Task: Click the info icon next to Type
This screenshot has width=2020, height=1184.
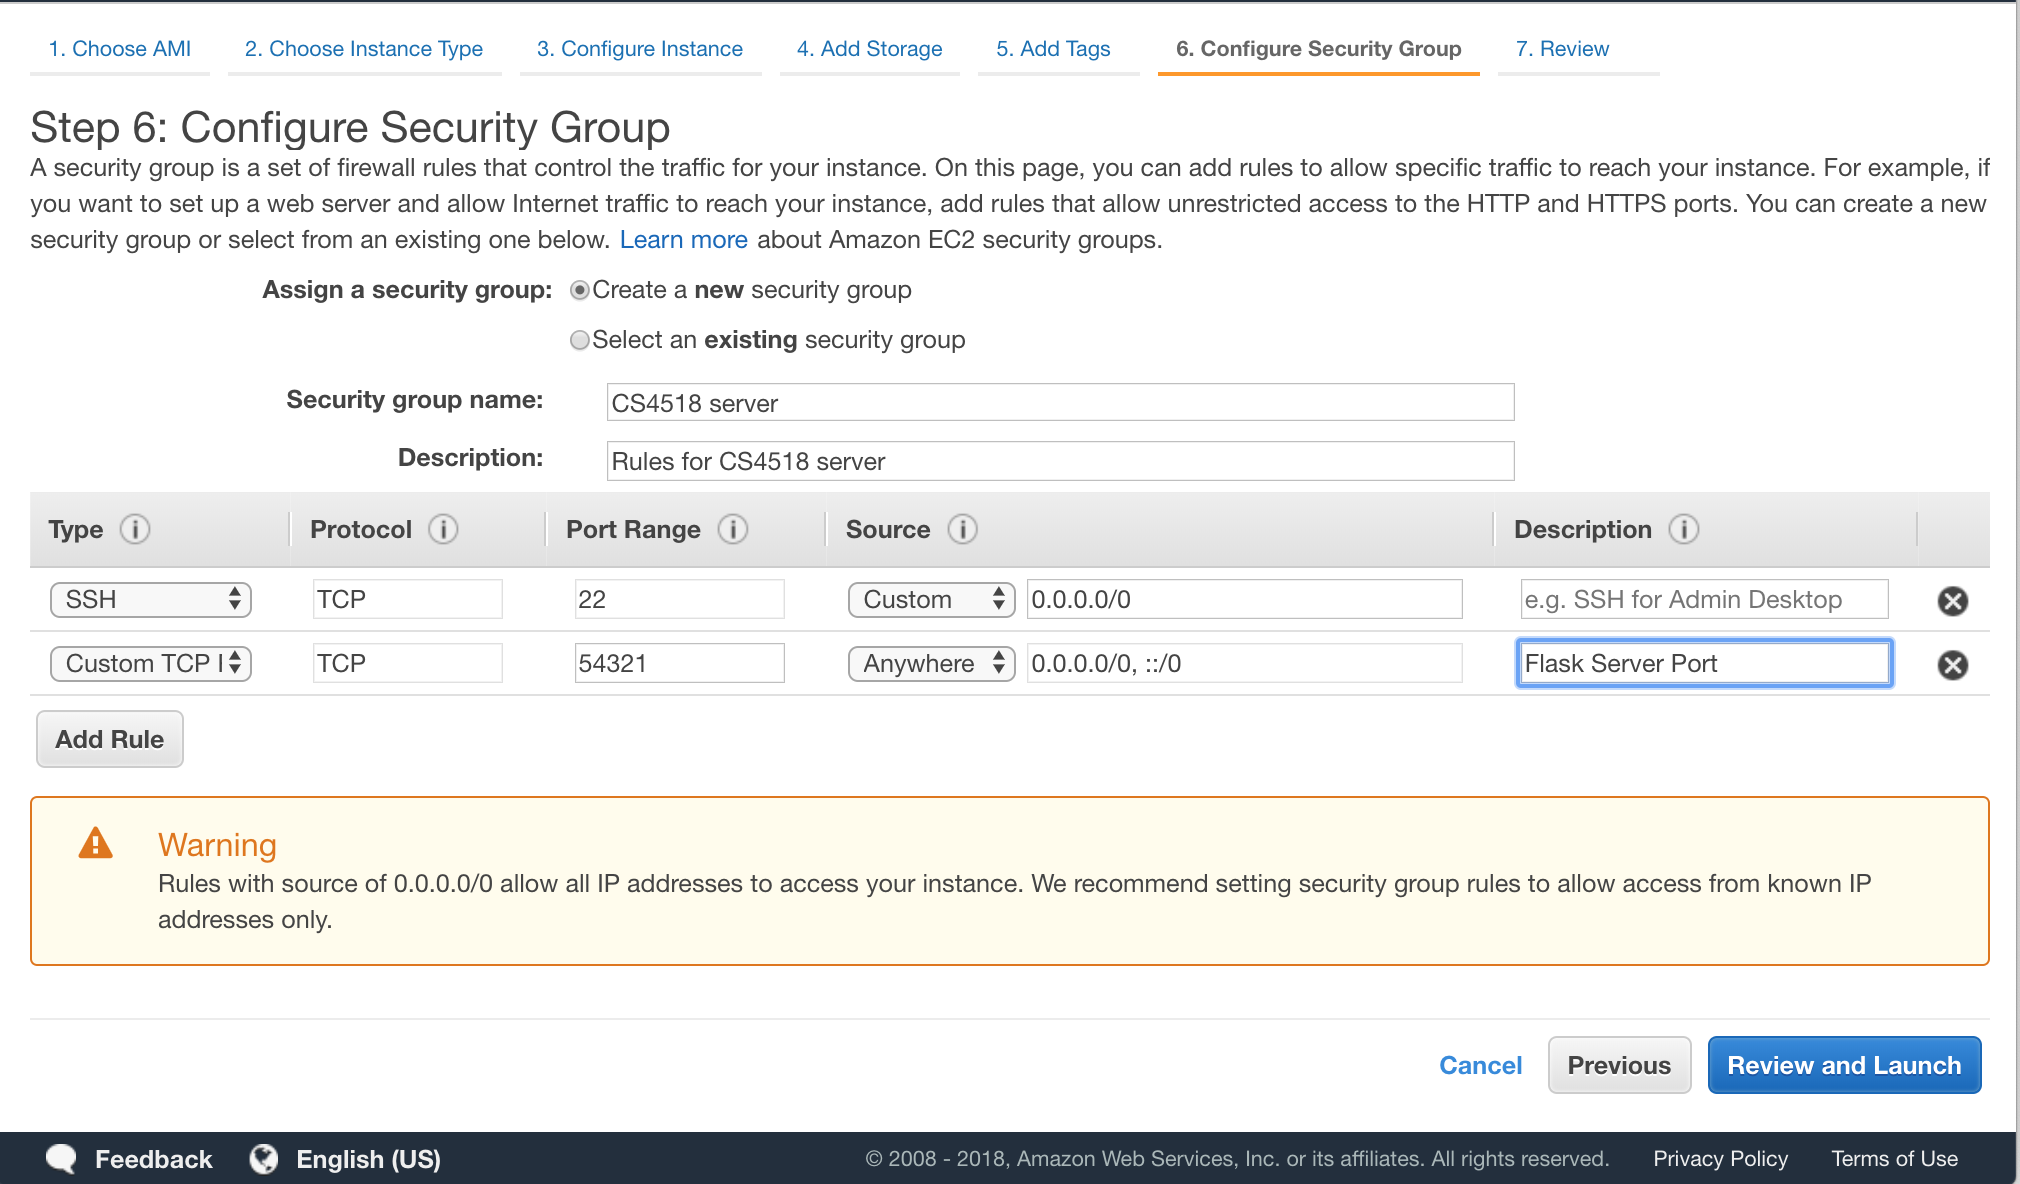Action: 135,529
